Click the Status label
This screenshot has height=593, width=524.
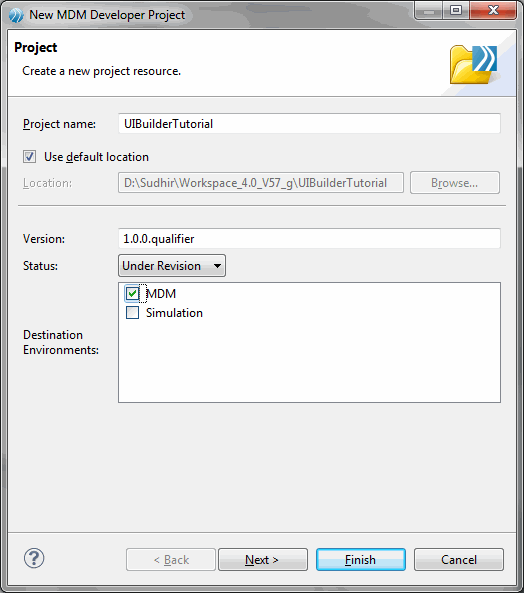point(40,266)
